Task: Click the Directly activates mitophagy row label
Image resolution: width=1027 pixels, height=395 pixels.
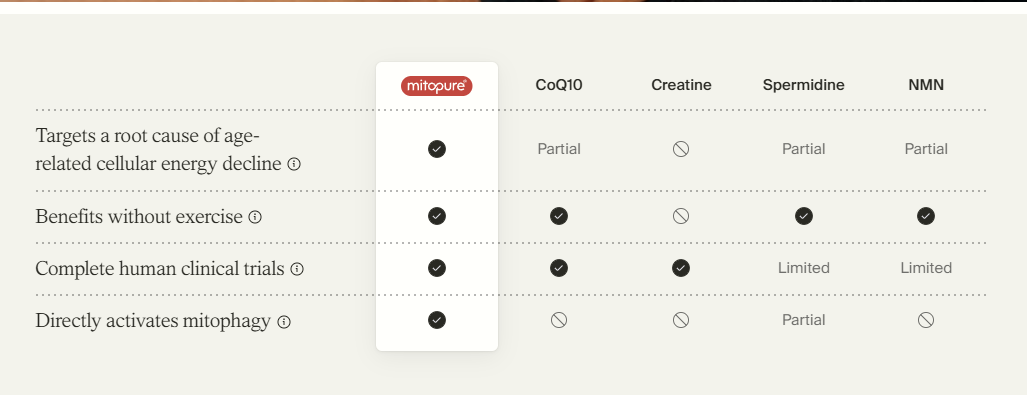Action: [x=153, y=321]
